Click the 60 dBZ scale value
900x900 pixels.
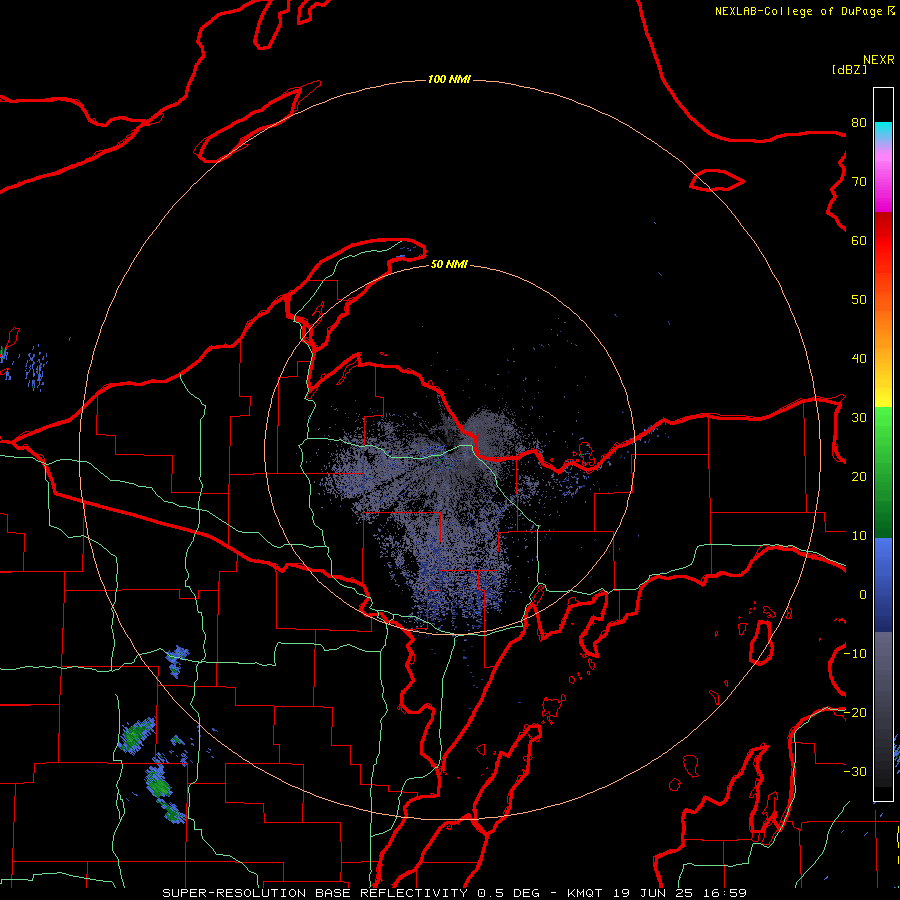pyautogui.click(x=859, y=240)
